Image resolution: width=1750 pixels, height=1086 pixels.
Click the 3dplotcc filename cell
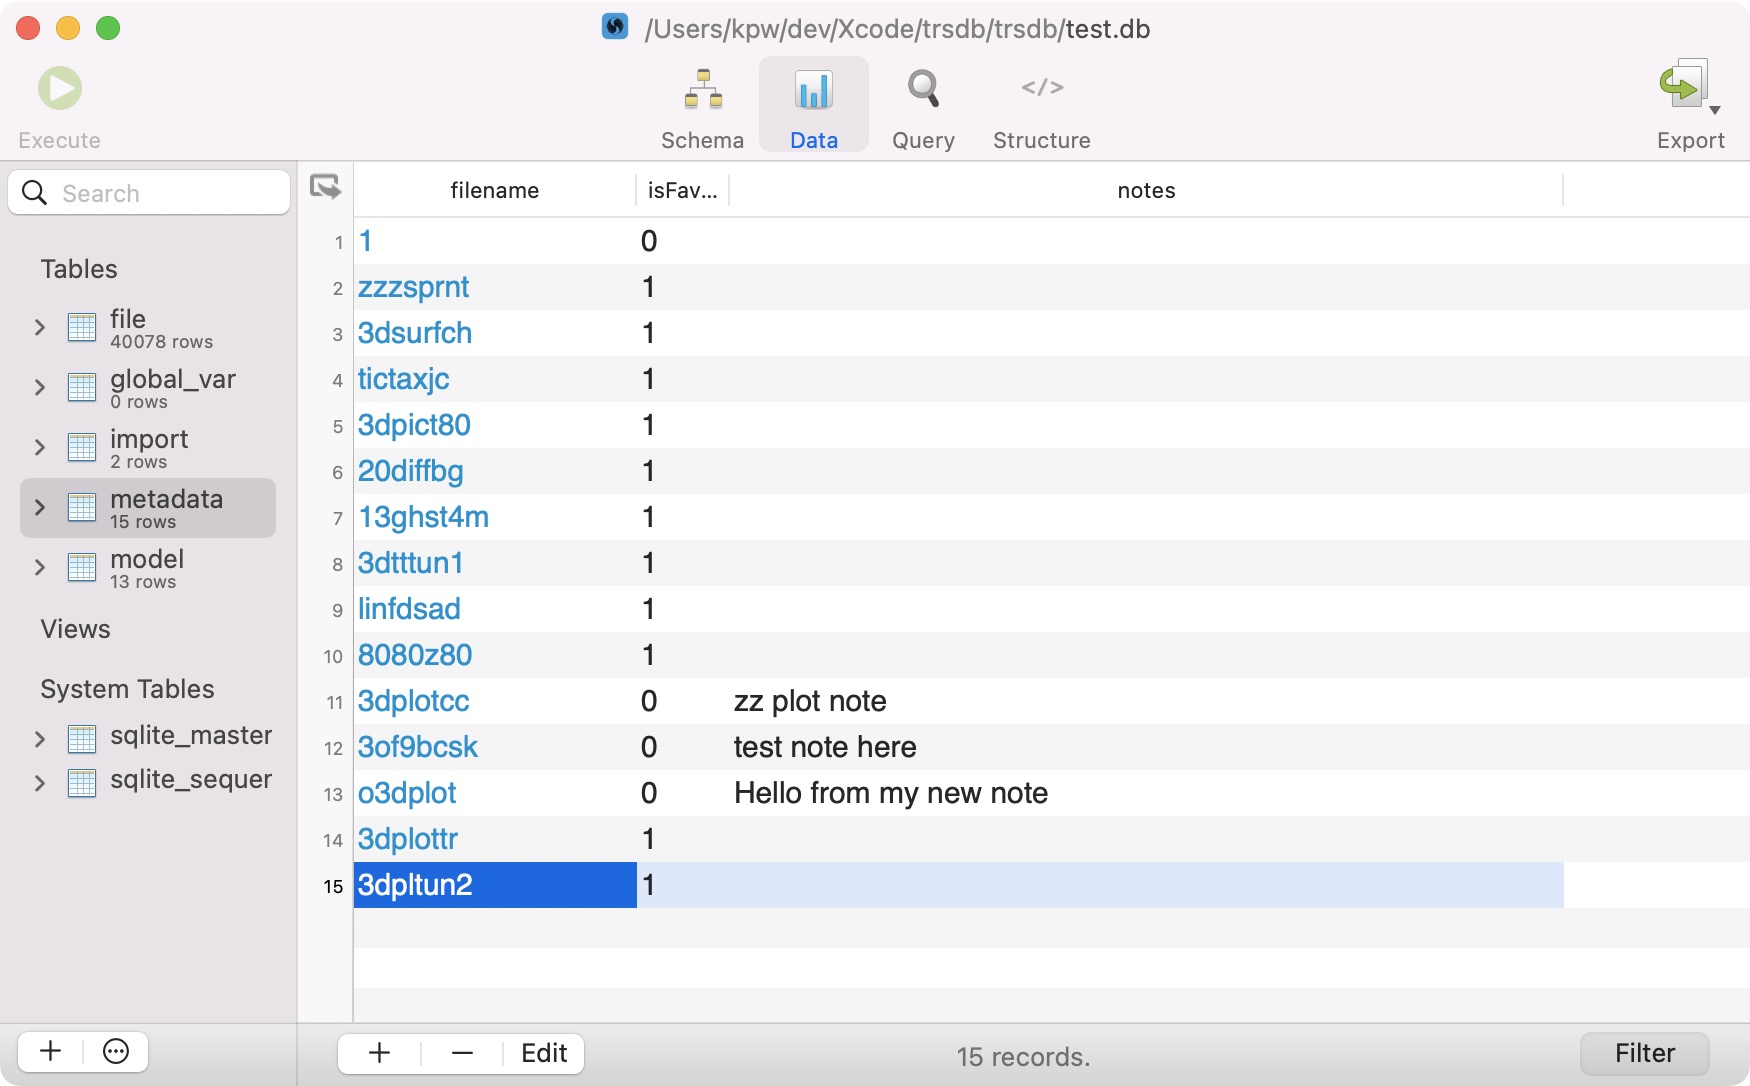click(x=495, y=701)
